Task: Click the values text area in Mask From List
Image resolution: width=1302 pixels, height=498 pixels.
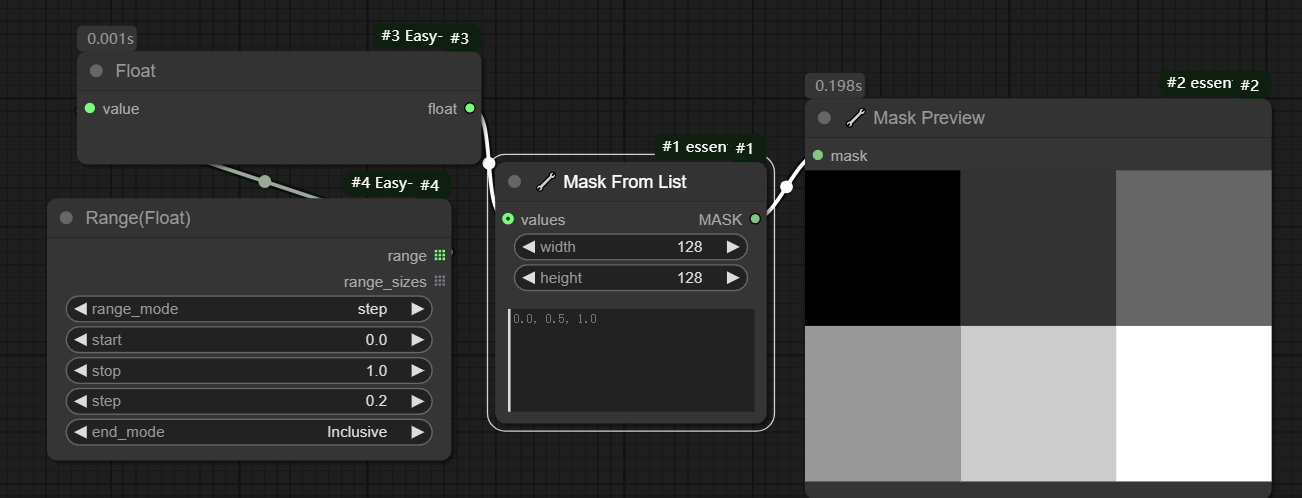Action: [x=632, y=360]
